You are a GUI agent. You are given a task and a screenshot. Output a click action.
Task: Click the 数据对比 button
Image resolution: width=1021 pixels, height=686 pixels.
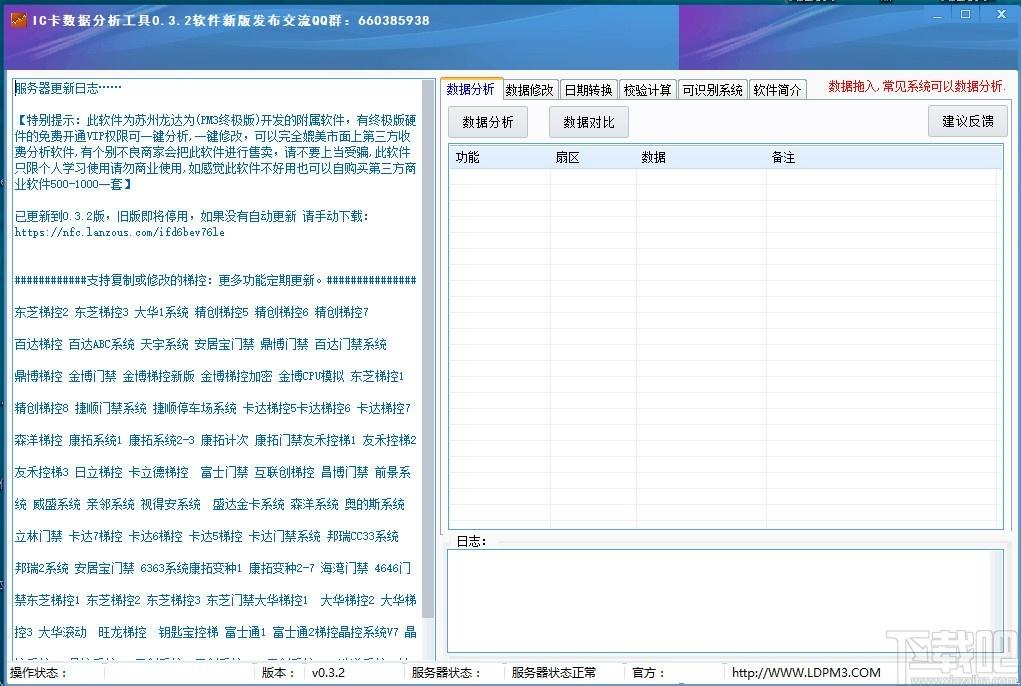pyautogui.click(x=589, y=122)
